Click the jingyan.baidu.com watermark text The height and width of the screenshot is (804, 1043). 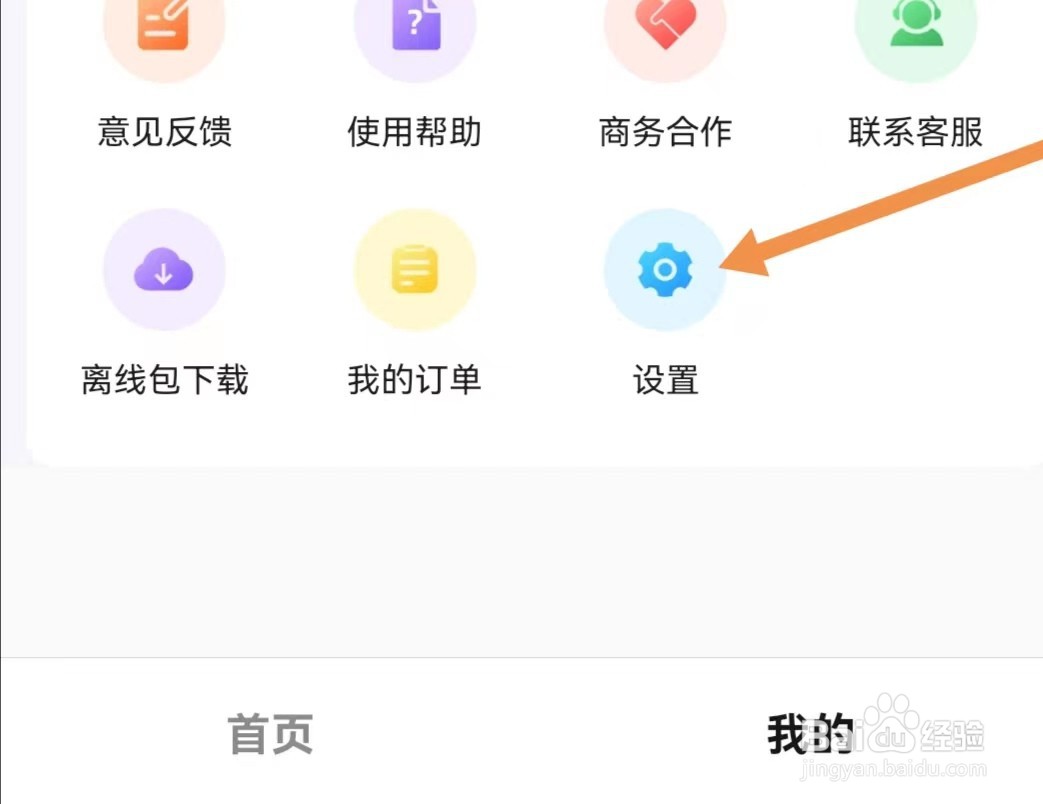click(893, 769)
